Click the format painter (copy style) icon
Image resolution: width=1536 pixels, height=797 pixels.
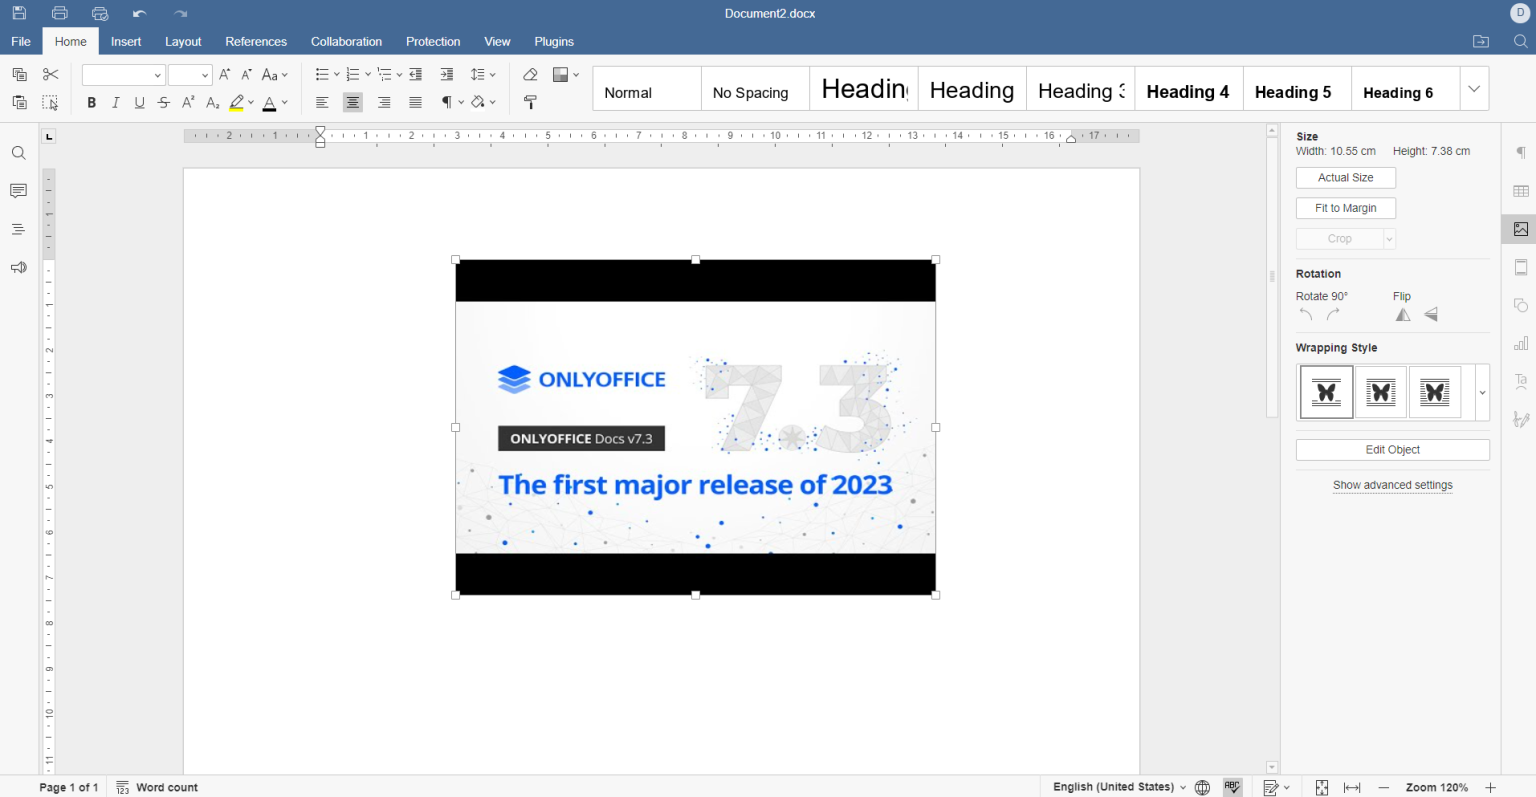click(530, 101)
